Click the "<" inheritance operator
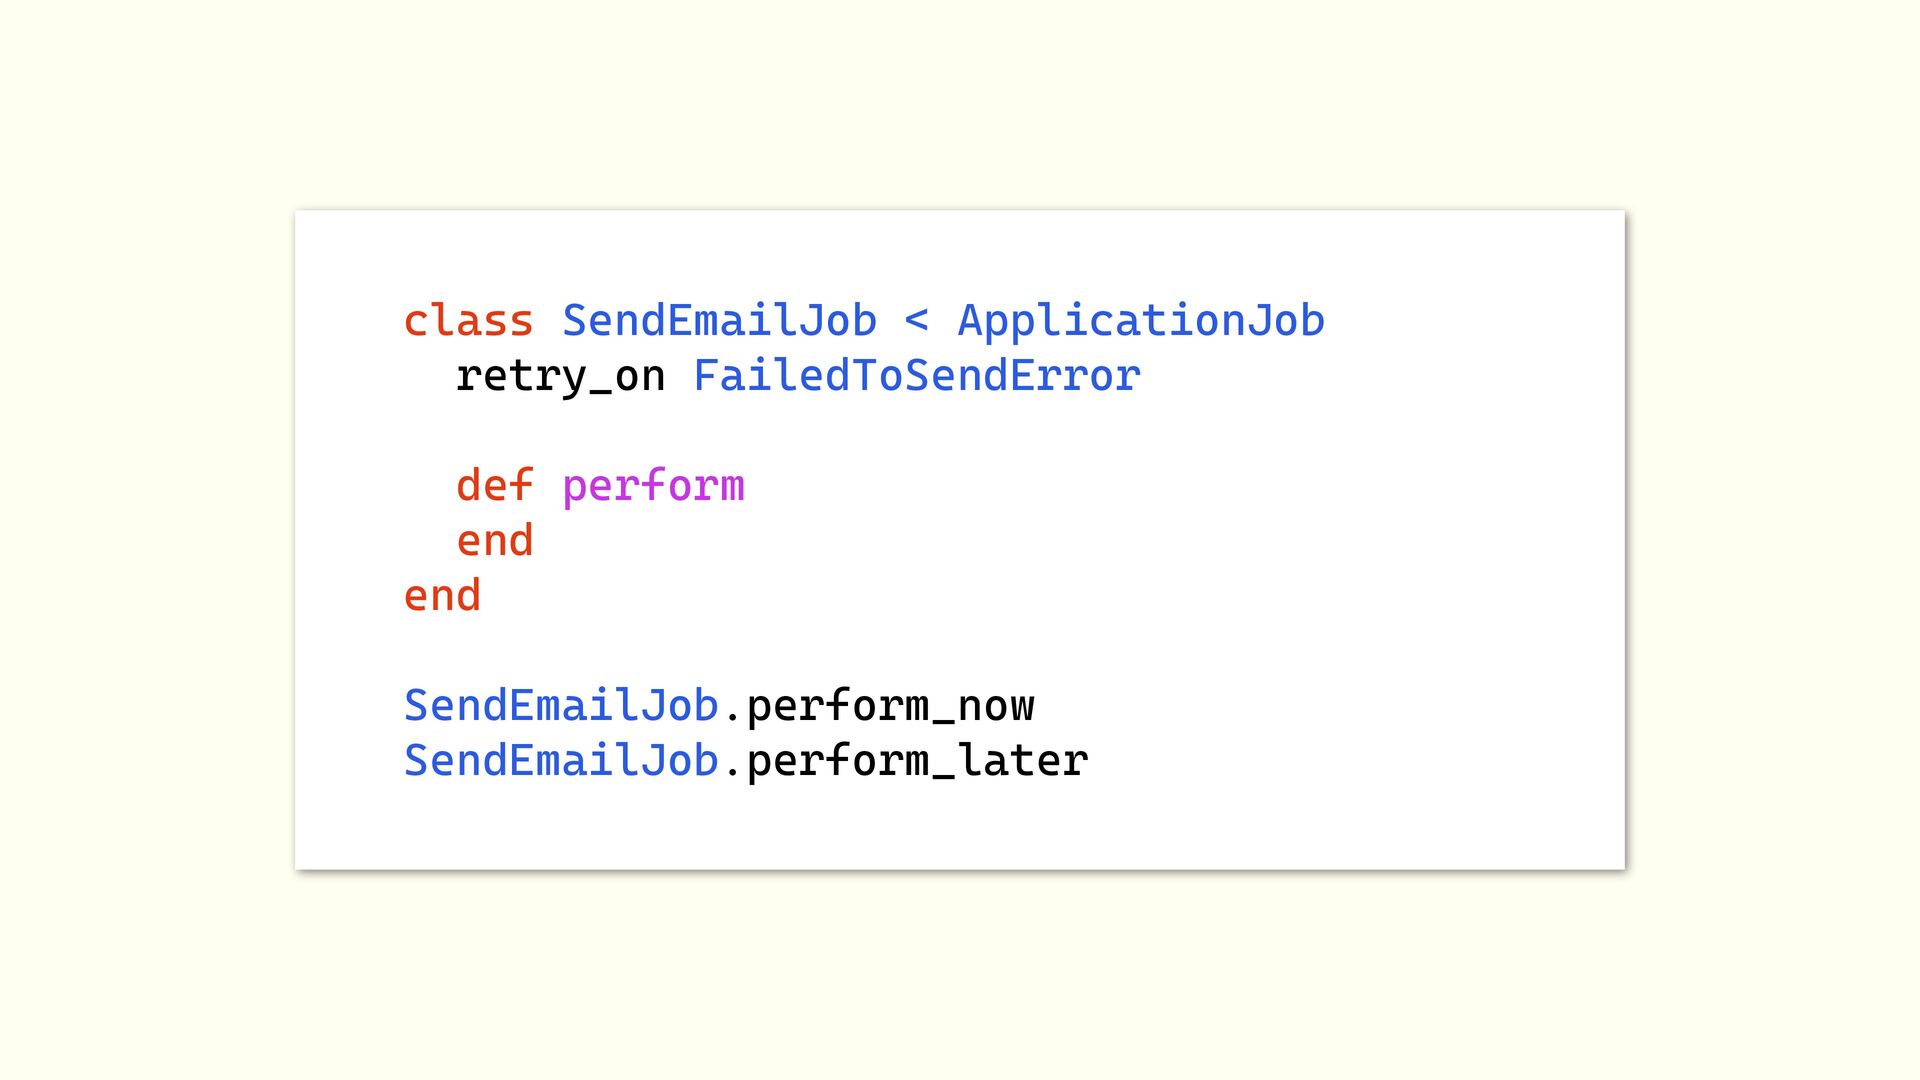Image resolution: width=1920 pixels, height=1080 pixels. (916, 321)
